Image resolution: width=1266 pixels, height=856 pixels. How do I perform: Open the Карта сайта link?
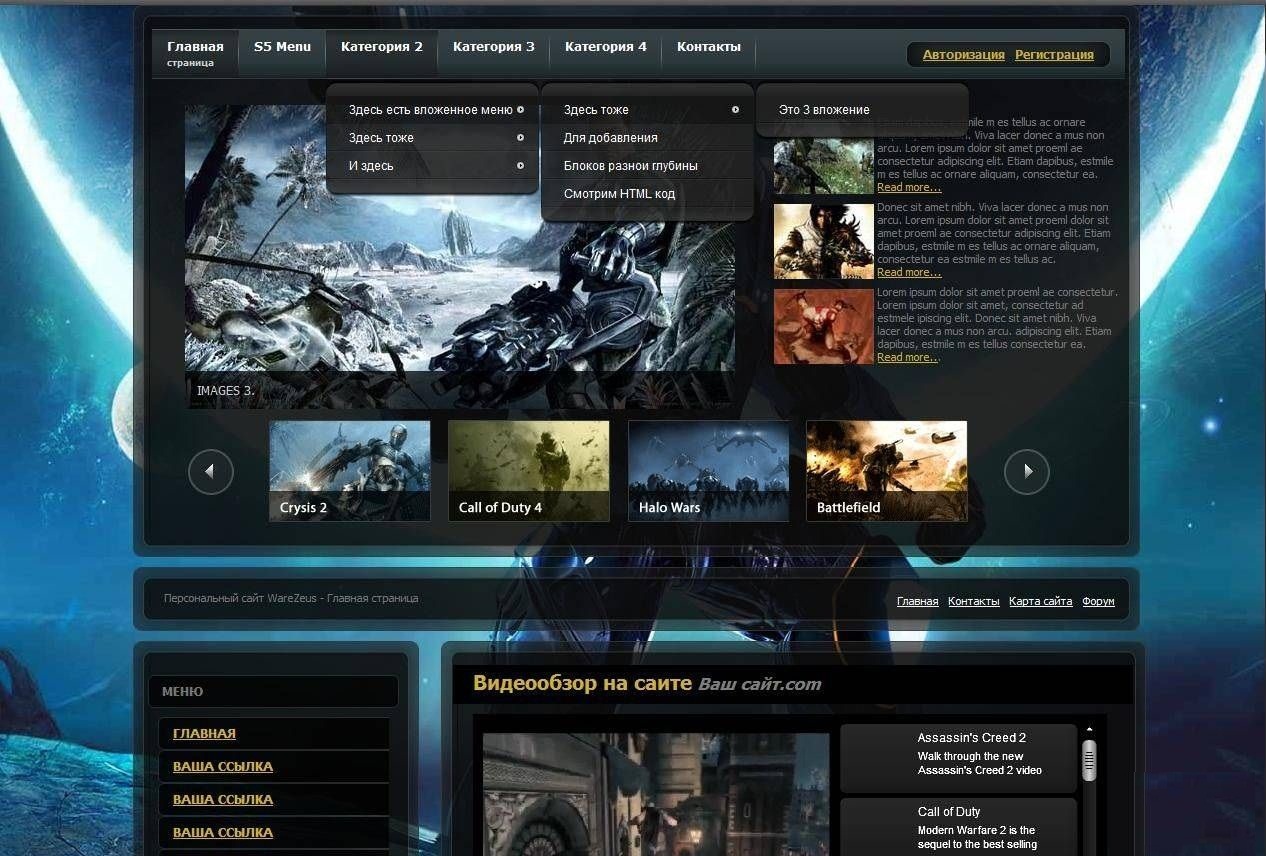coord(1040,601)
